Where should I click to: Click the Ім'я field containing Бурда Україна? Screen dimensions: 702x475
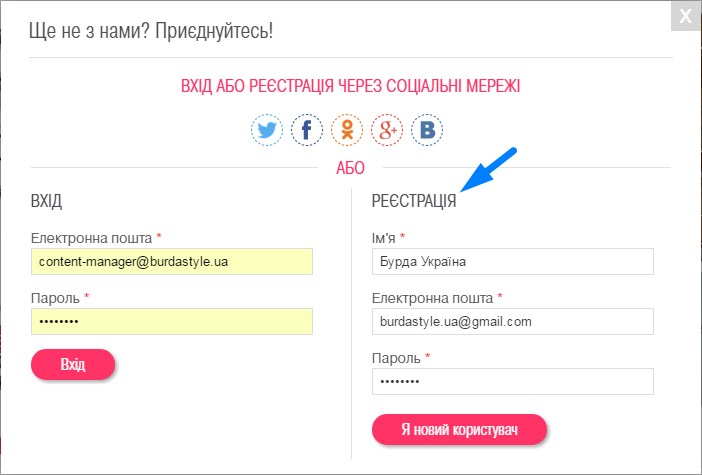[513, 261]
